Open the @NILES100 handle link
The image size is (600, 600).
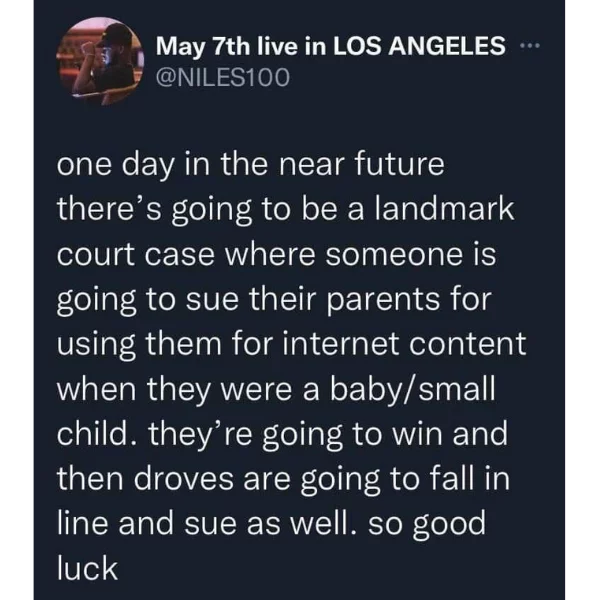223,77
